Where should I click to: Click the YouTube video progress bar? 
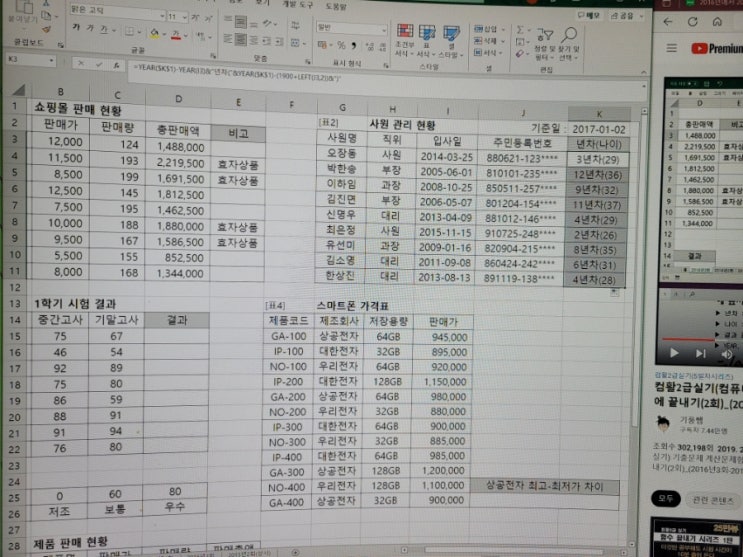(701, 339)
